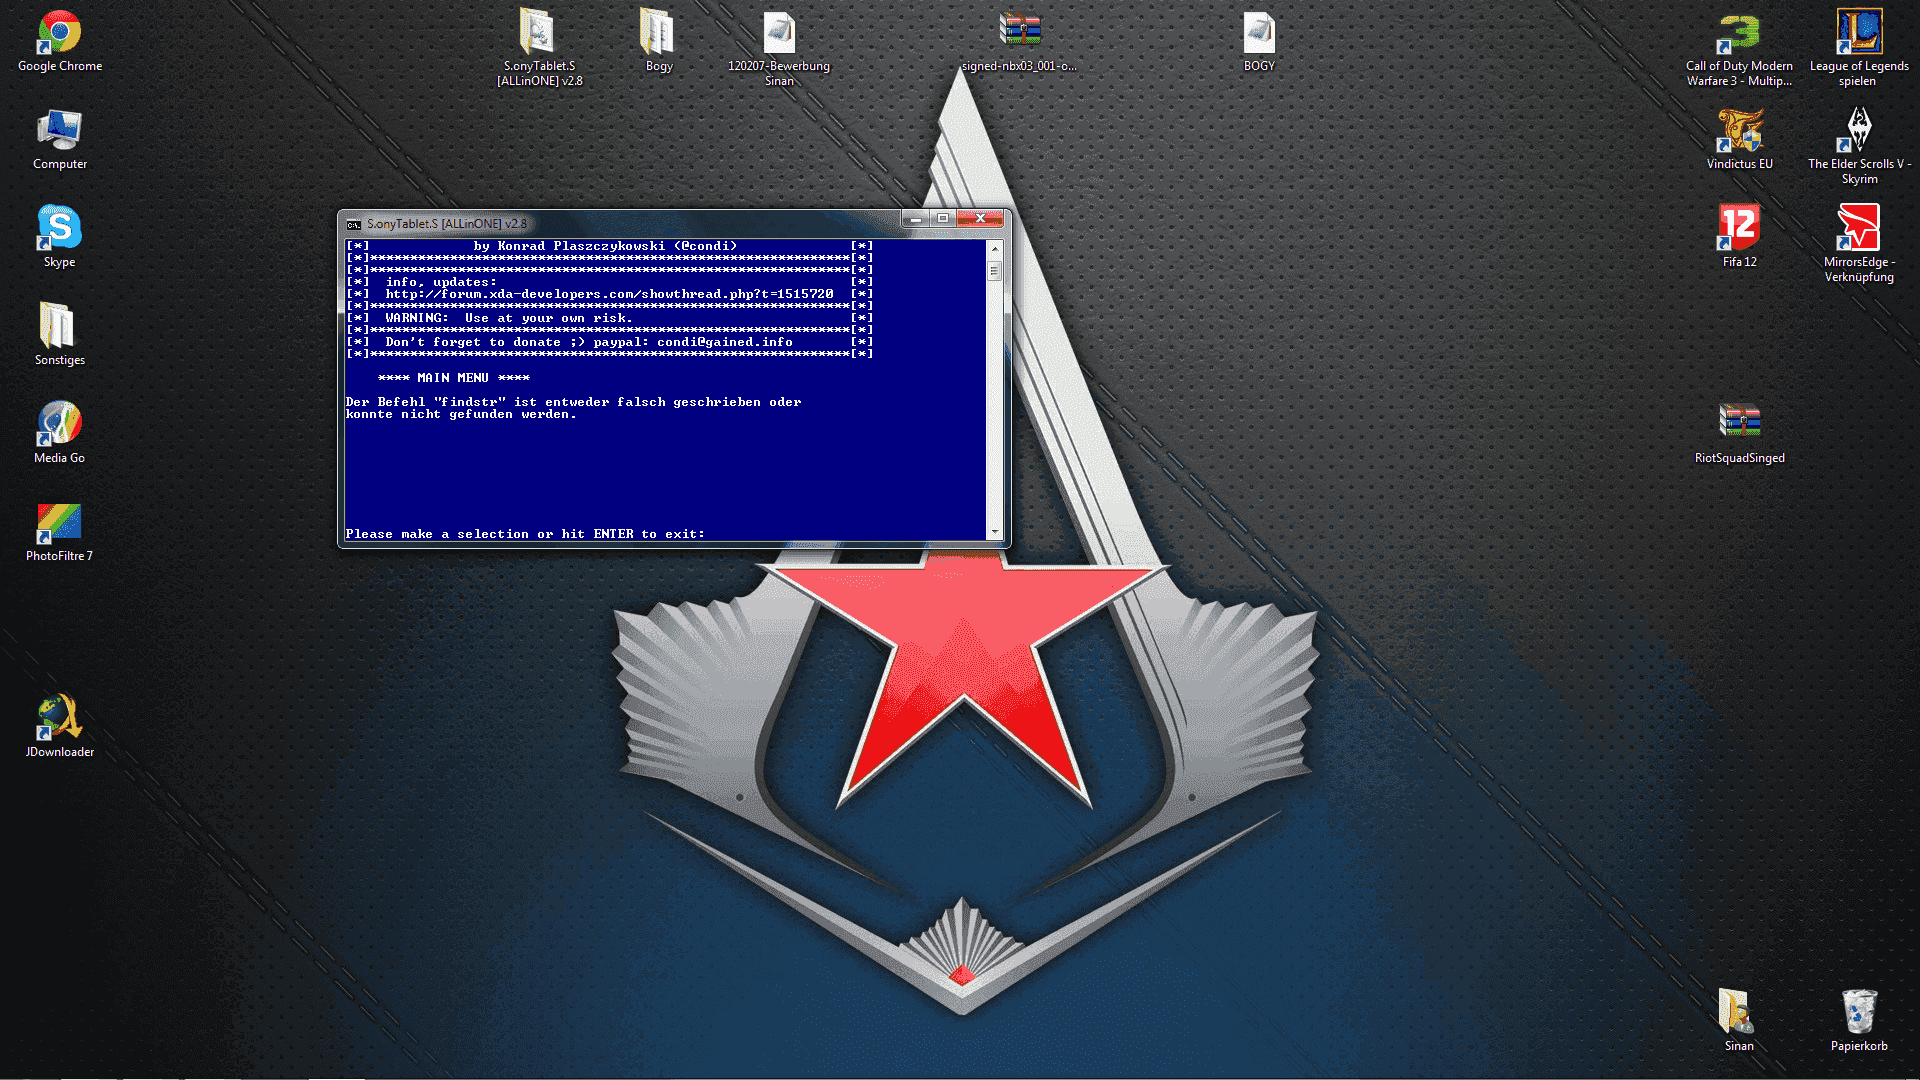This screenshot has width=1920, height=1080.
Task: Open signed-nbx03_001 archive file
Action: (1019, 42)
